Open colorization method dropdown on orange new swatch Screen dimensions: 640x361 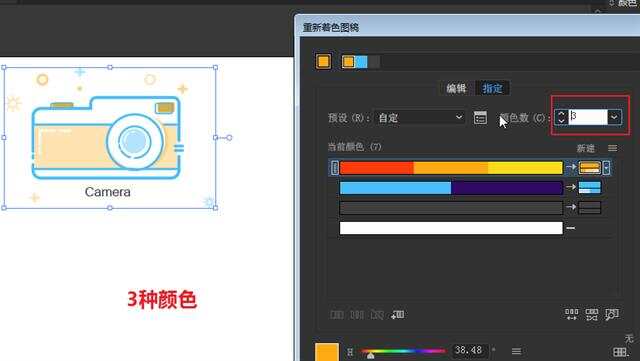[607, 167]
